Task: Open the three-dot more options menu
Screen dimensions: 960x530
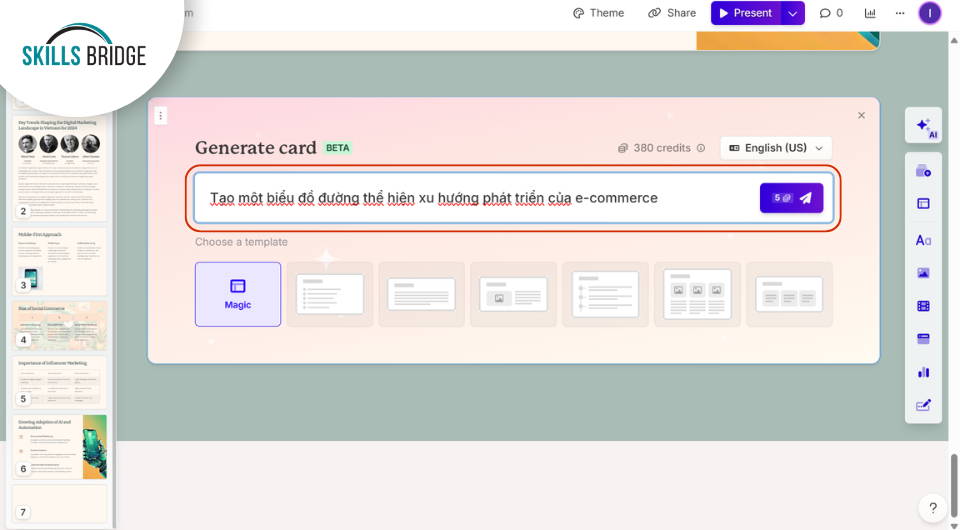Action: click(x=899, y=13)
